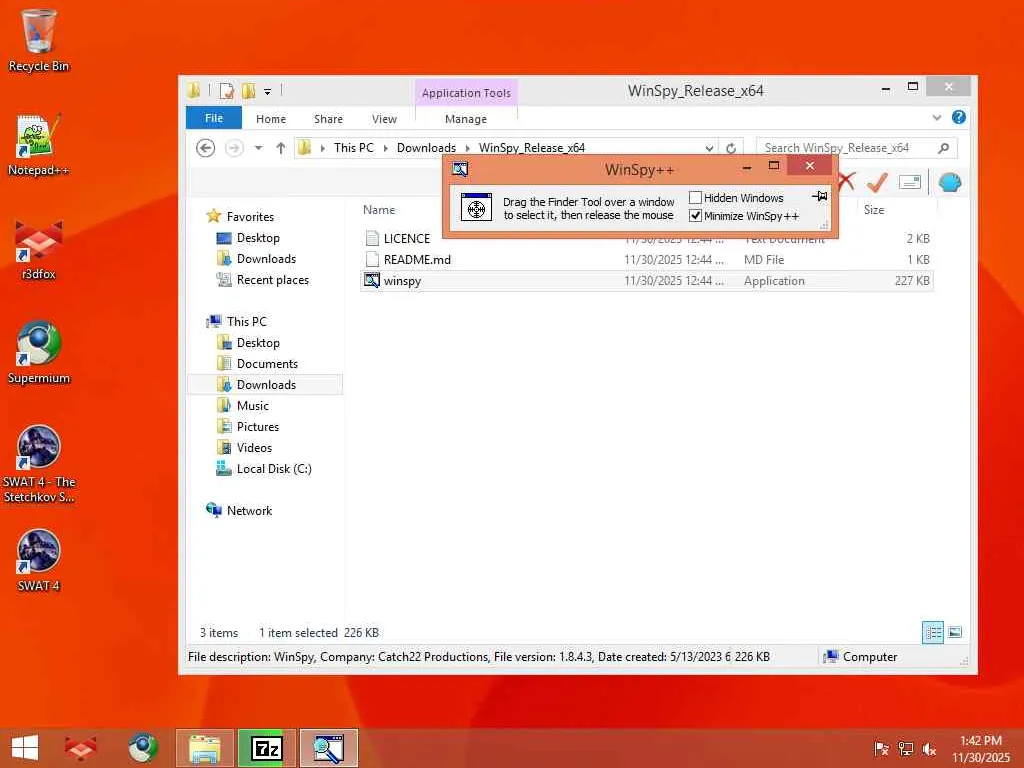1024x768 pixels.
Task: Open Recent places in navigation pane
Action: [272, 280]
